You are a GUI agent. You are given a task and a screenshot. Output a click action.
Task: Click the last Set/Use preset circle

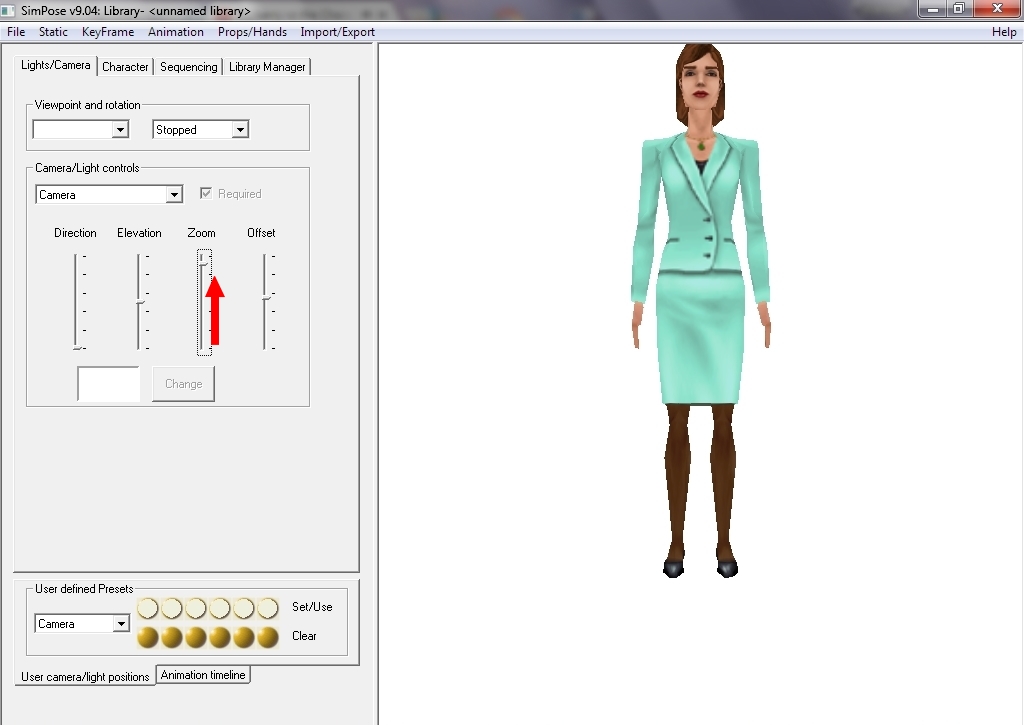tap(268, 608)
